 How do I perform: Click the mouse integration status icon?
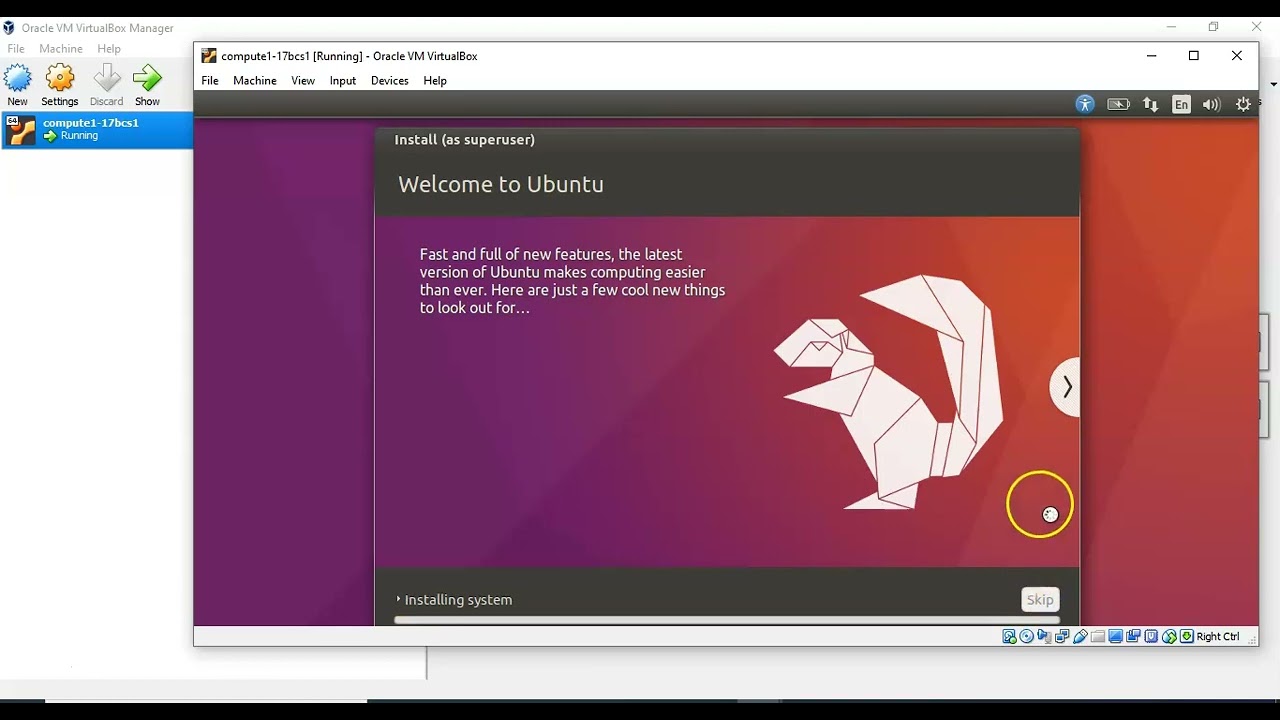[1170, 636]
